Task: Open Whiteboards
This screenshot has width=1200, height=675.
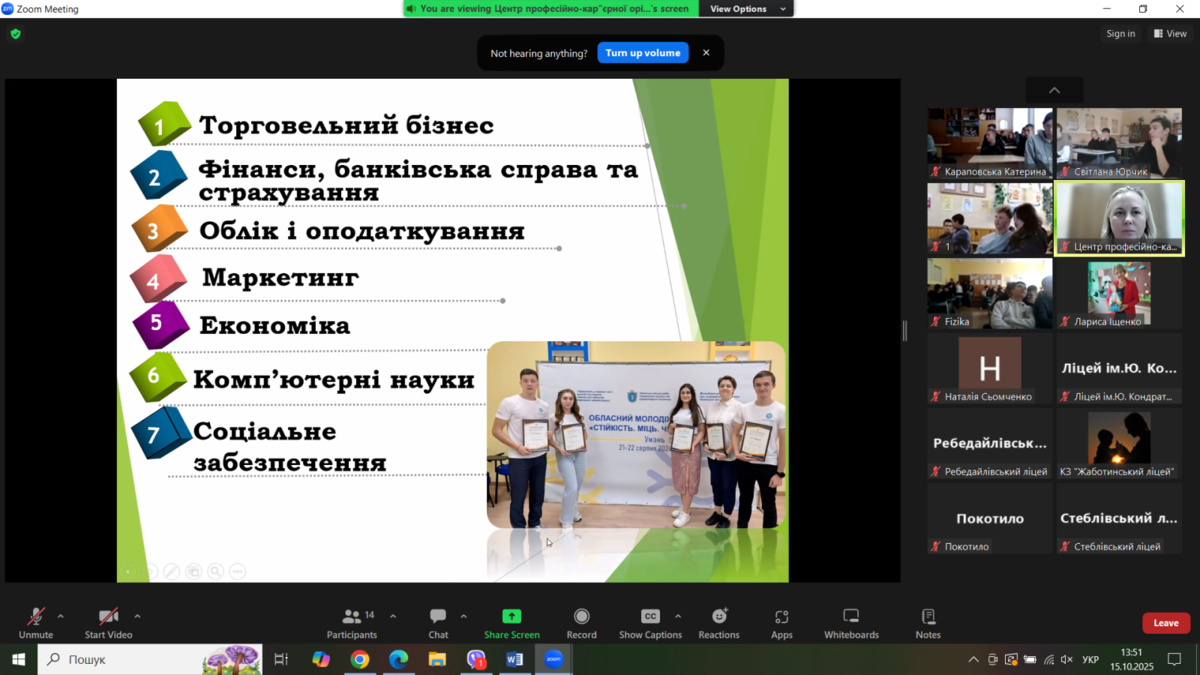Action: 851,622
